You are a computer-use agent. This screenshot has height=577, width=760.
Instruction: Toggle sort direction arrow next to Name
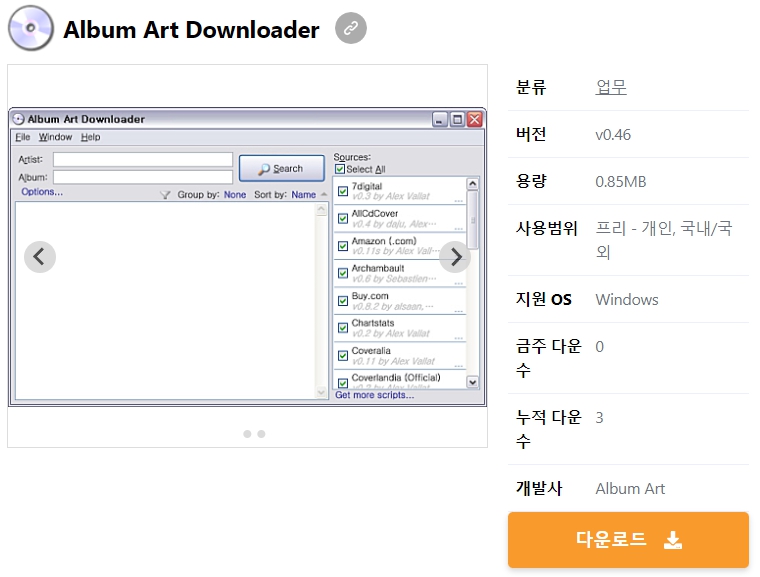pos(324,194)
